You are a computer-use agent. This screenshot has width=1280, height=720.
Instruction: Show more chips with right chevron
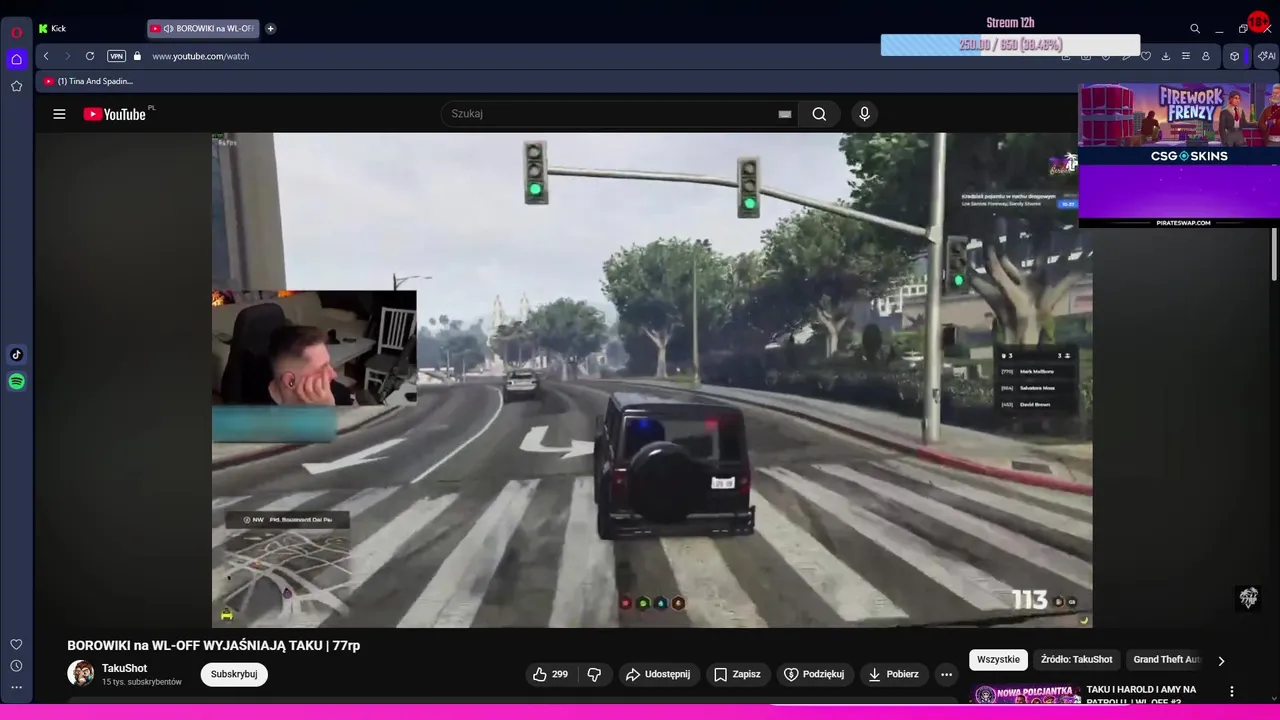point(1221,660)
